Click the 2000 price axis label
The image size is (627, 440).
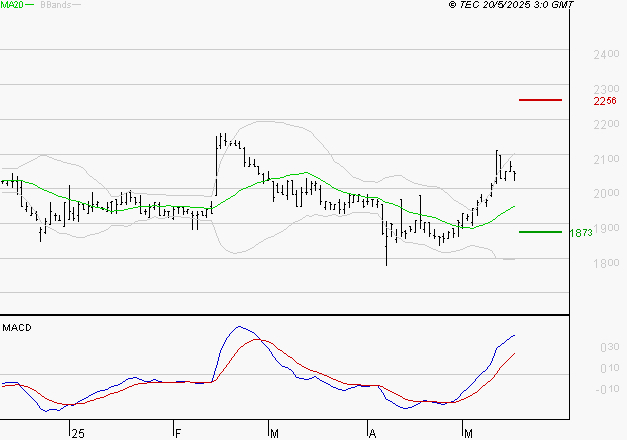[606, 194]
